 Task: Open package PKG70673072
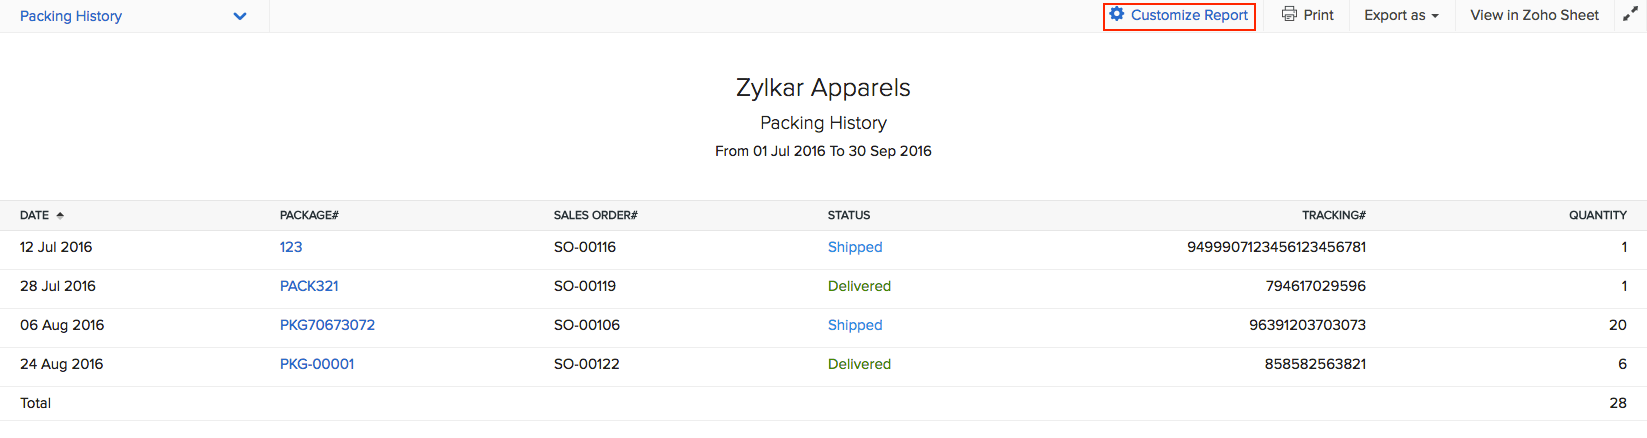pos(327,325)
